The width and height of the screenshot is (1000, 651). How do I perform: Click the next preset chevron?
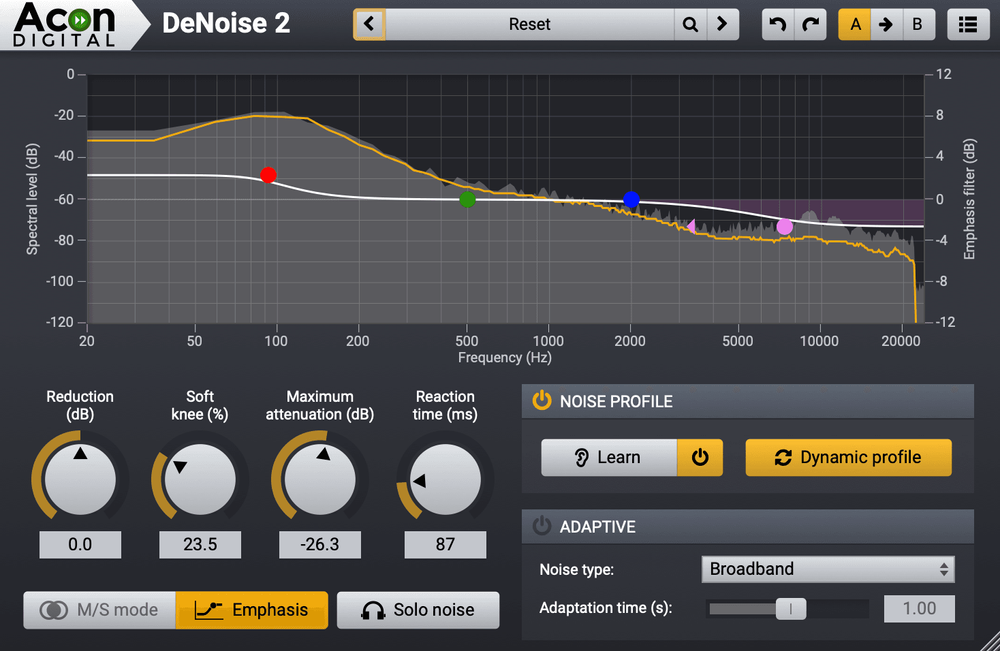723,24
